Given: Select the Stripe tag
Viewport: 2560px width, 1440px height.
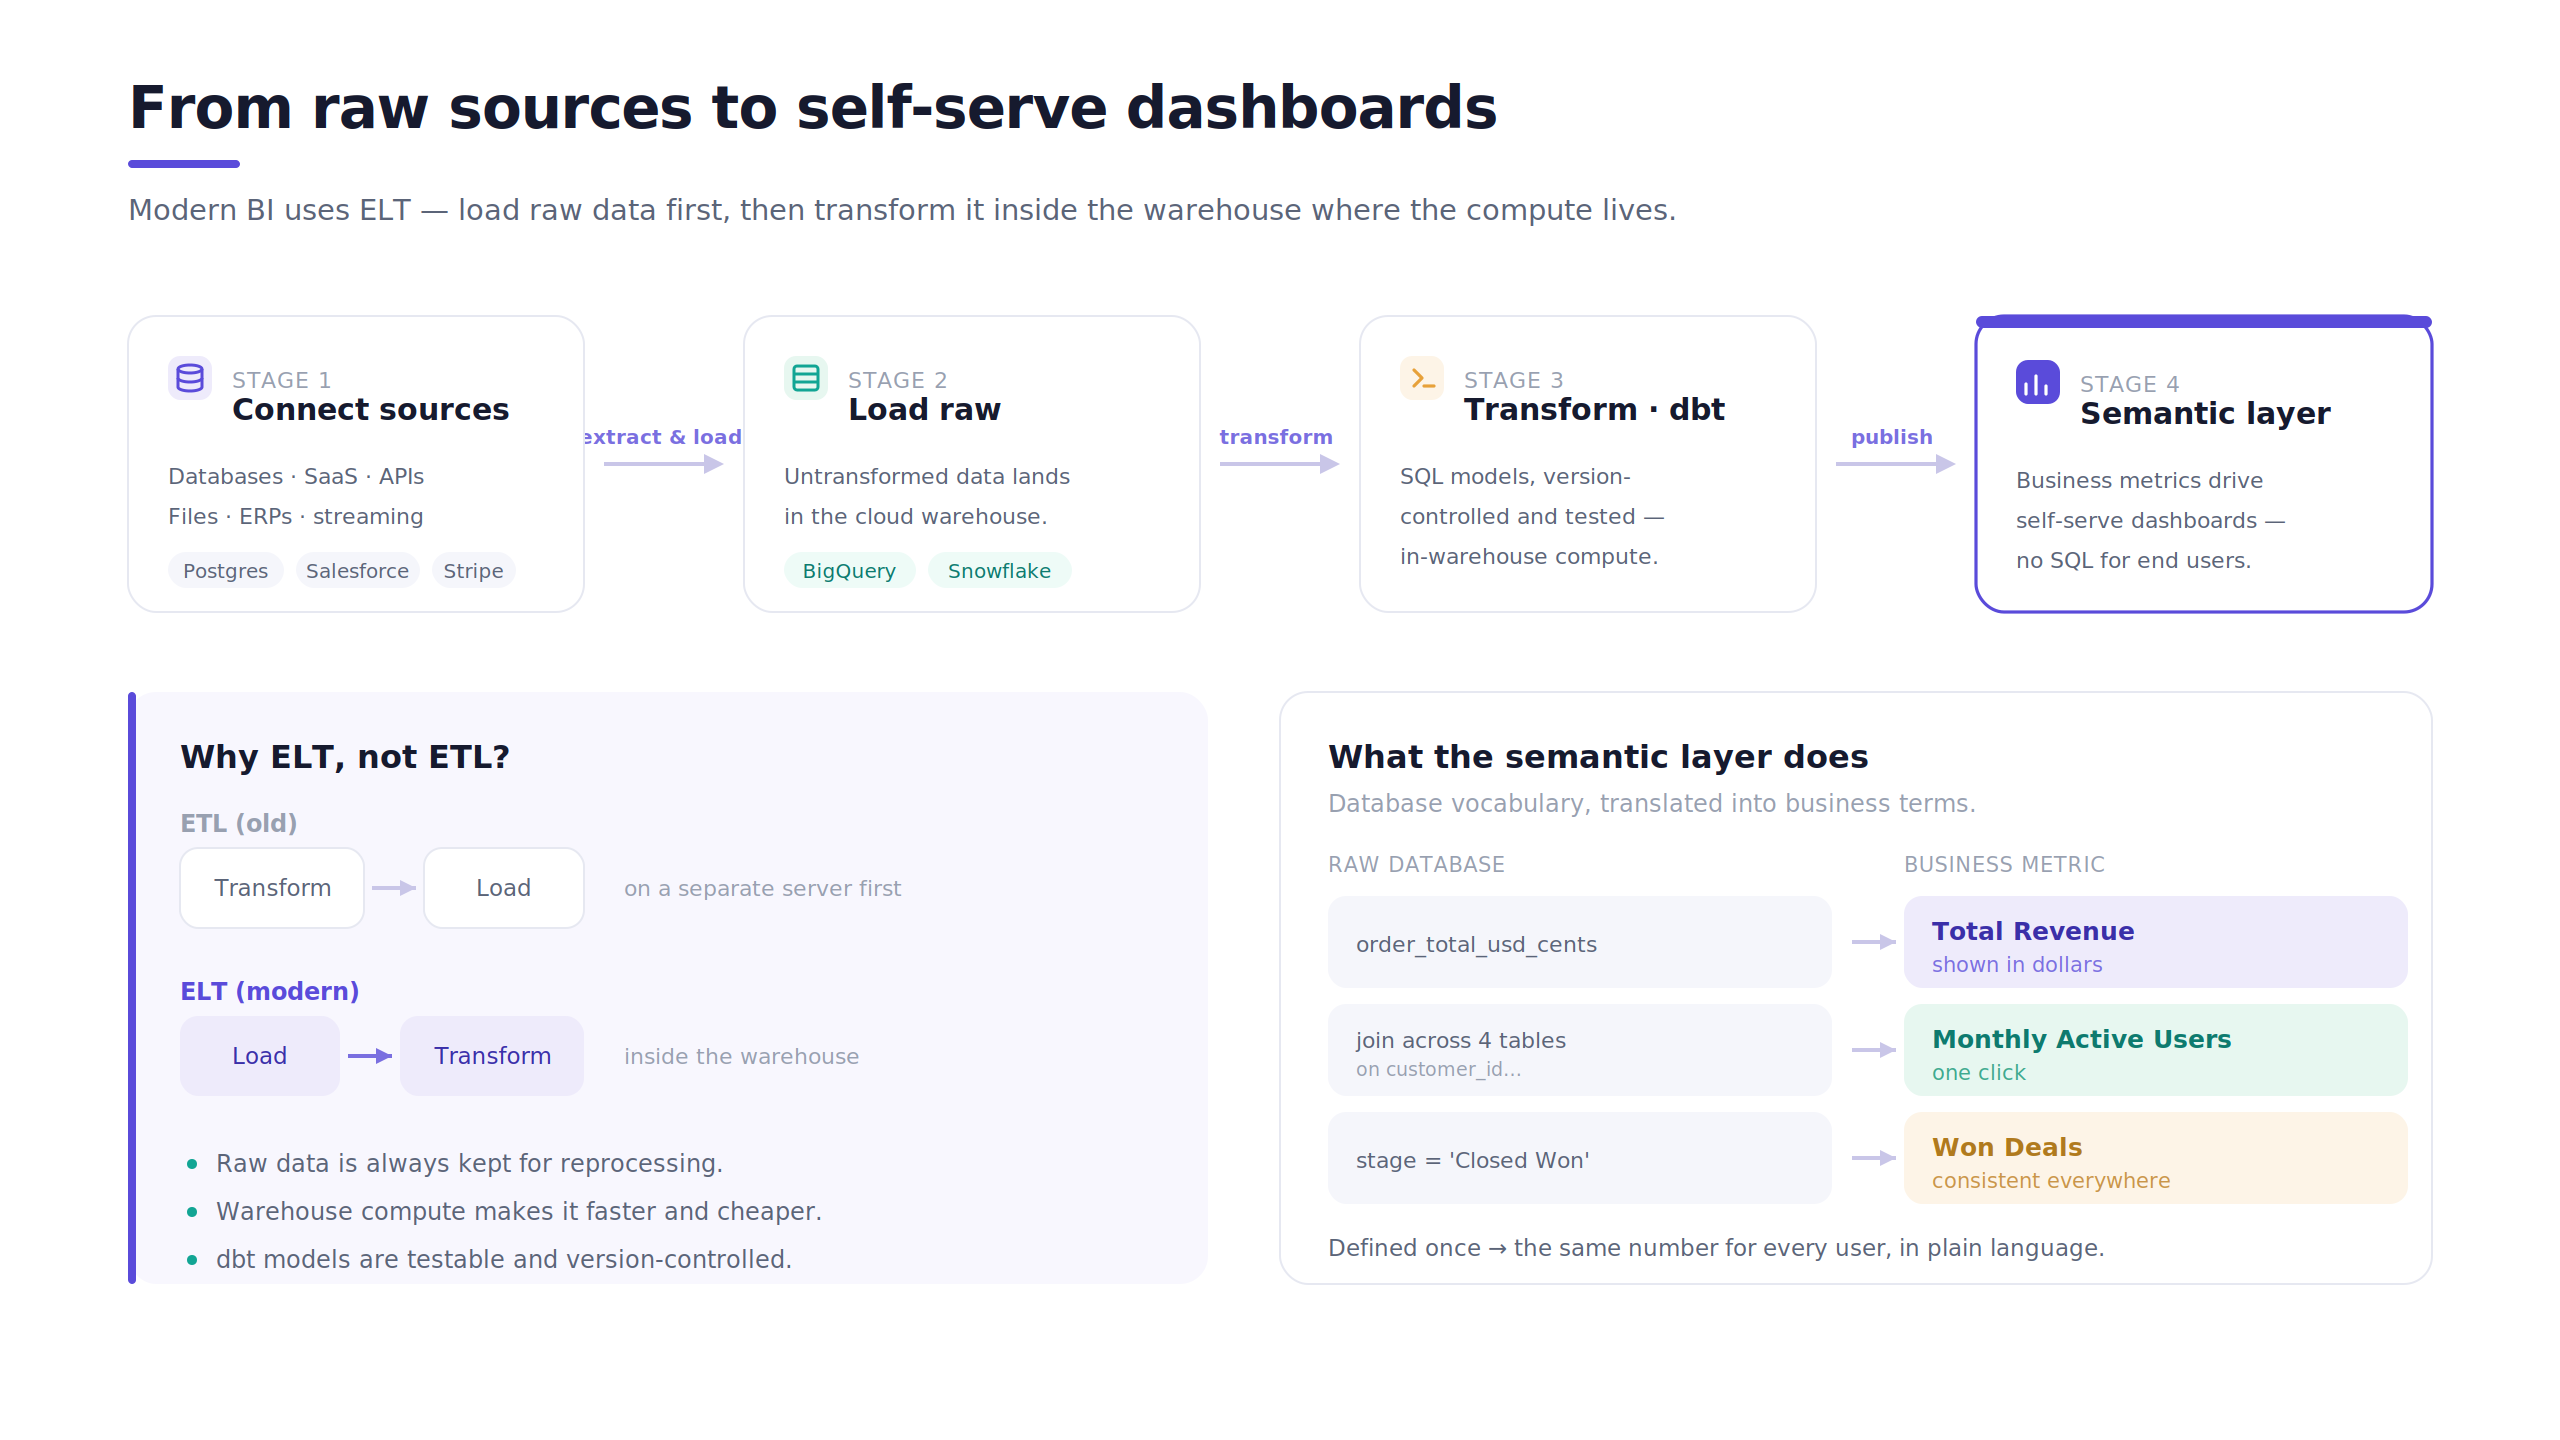Looking at the screenshot, I should pyautogui.click(x=473, y=571).
